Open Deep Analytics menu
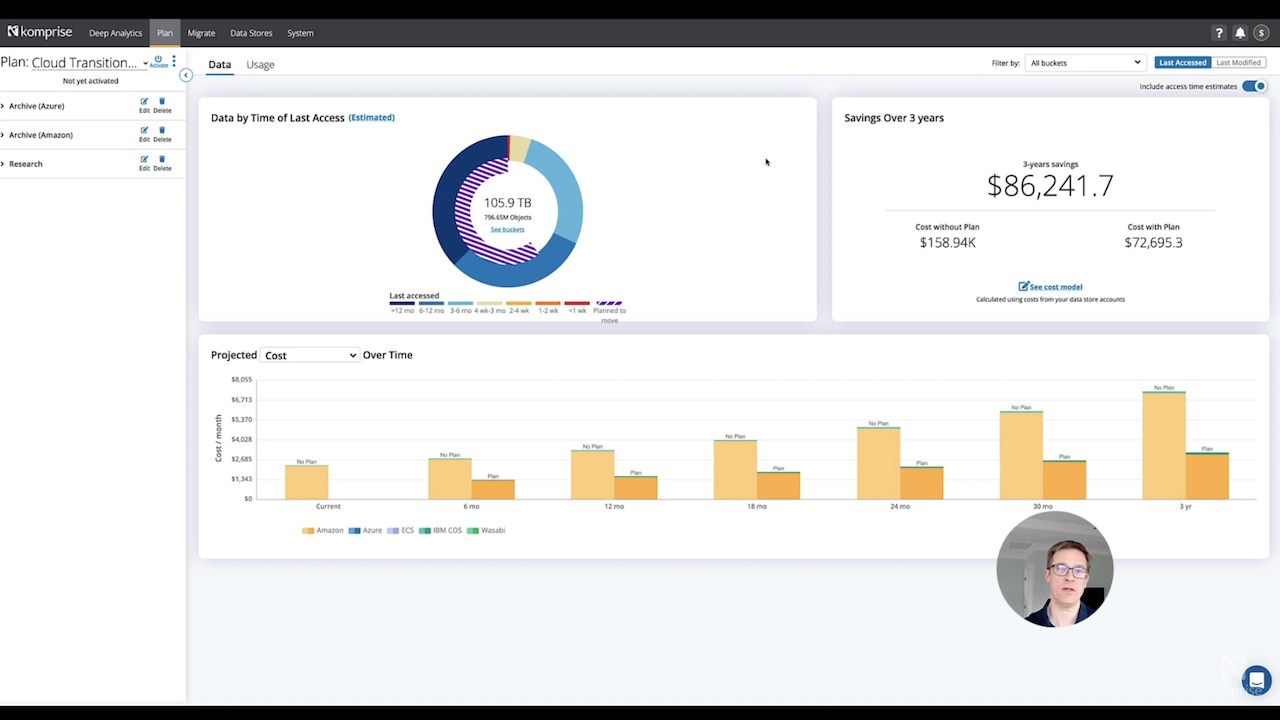Image resolution: width=1280 pixels, height=720 pixels. 115,33
